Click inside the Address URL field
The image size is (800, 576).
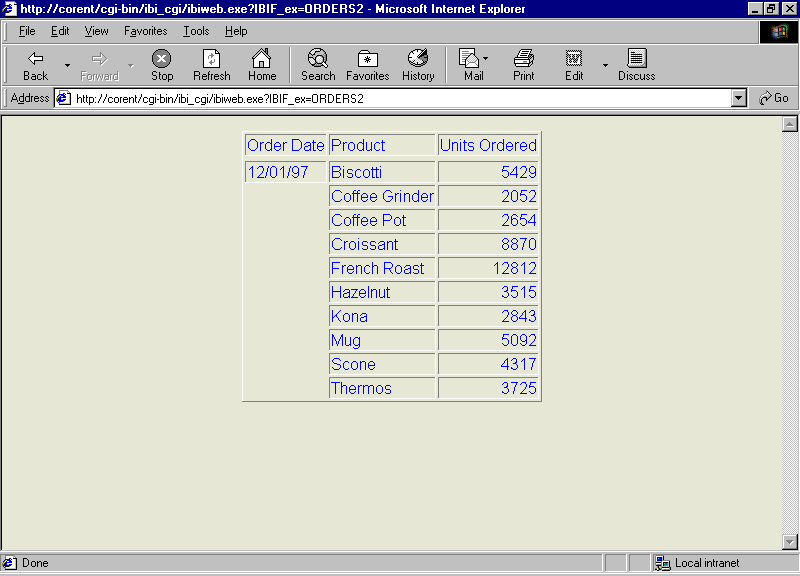tap(400, 98)
